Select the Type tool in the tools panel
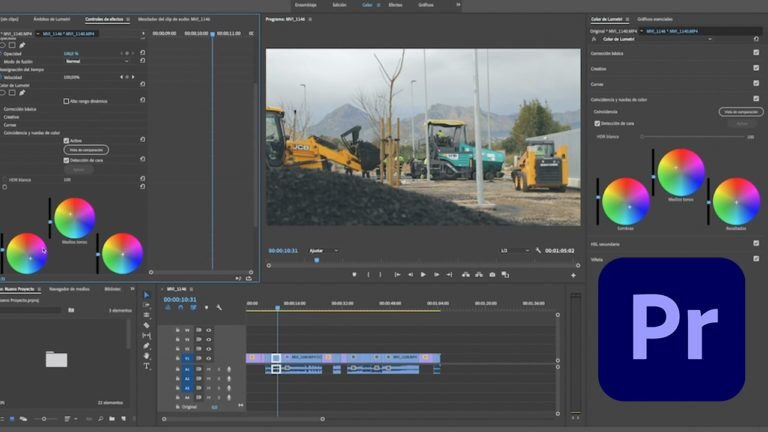Image resolution: width=768 pixels, height=432 pixels. coord(146,366)
